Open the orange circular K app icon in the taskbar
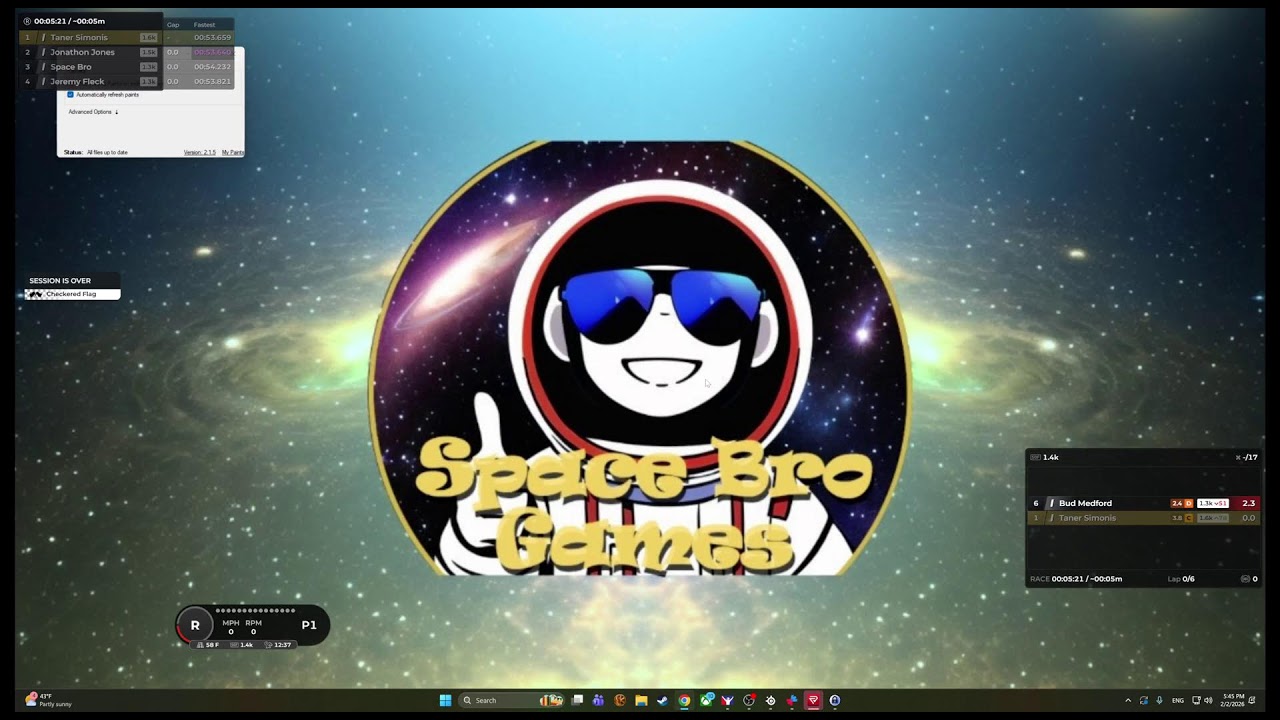Viewport: 1280px width, 720px height. (620, 700)
